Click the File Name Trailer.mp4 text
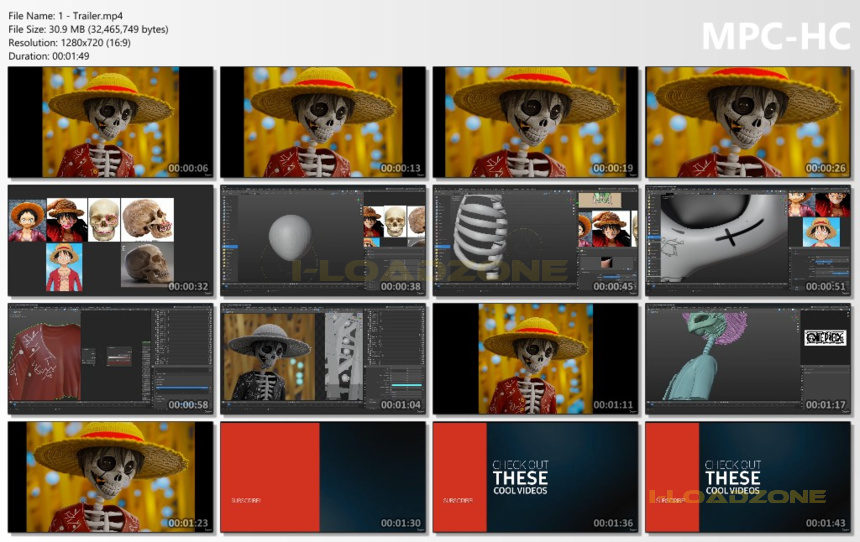This screenshot has width=860, height=542. 65,16
